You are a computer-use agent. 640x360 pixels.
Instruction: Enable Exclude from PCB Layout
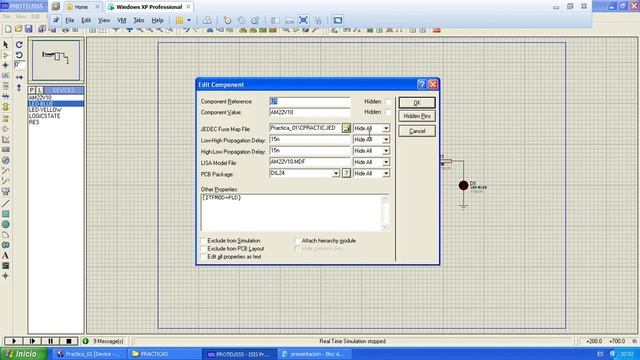click(x=203, y=249)
